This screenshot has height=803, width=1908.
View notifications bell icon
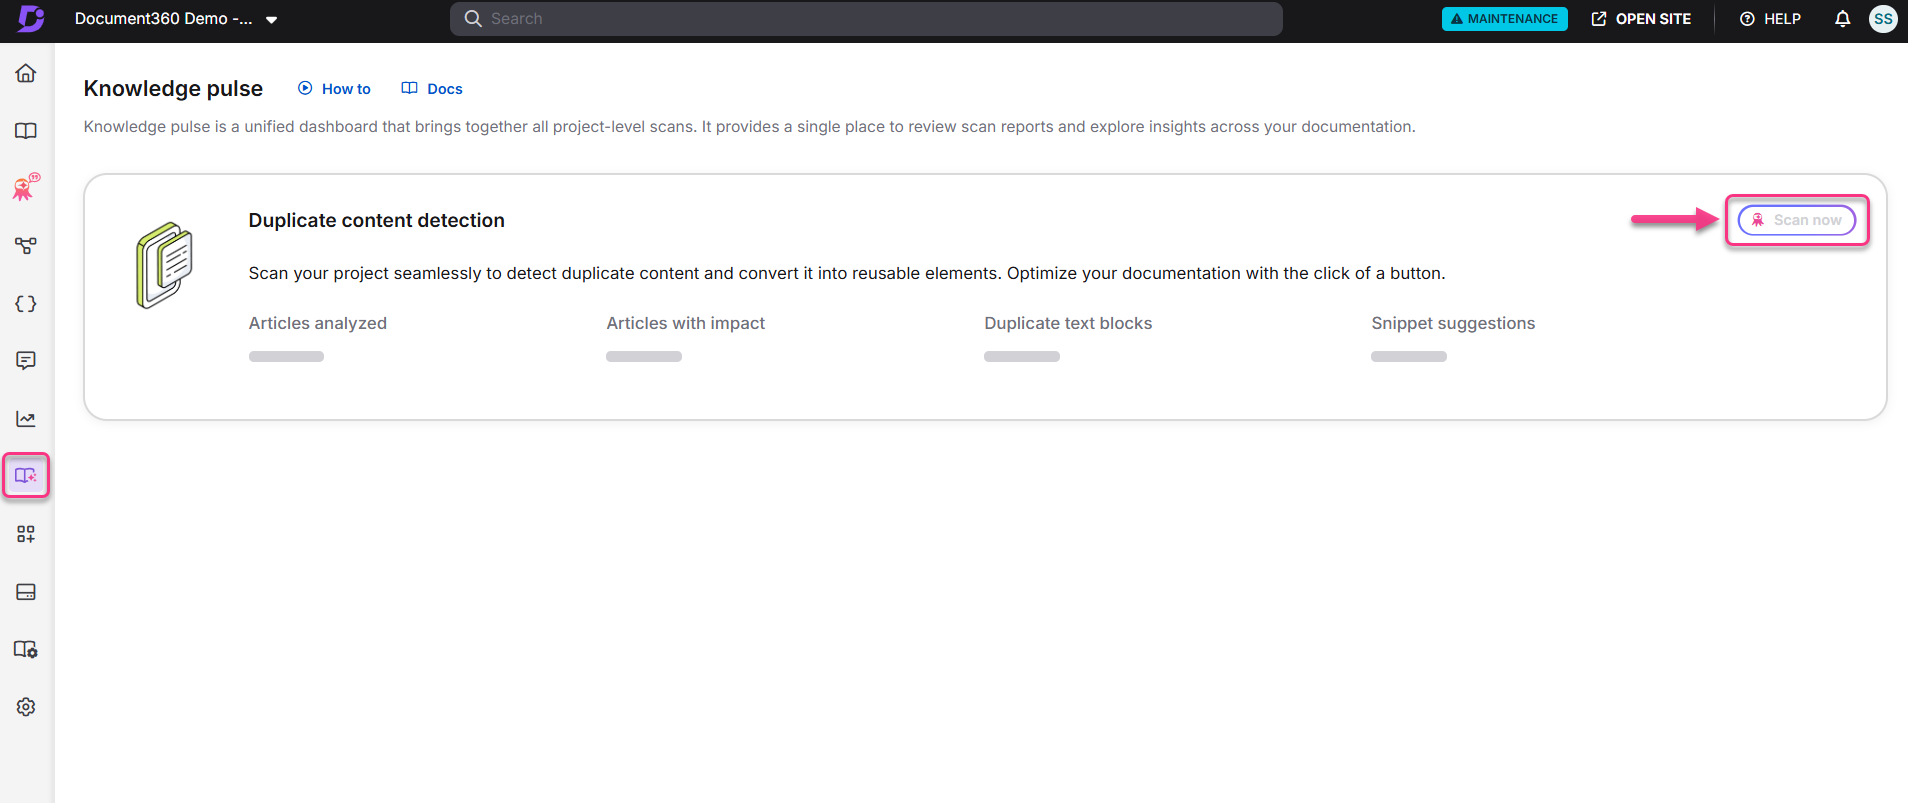pos(1842,19)
